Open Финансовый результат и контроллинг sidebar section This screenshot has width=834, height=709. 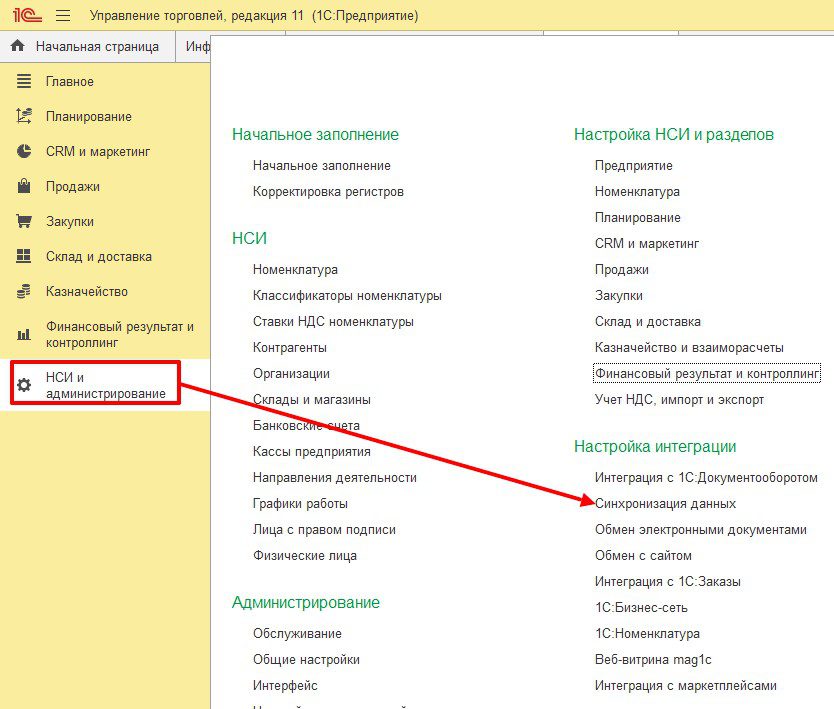coord(119,334)
